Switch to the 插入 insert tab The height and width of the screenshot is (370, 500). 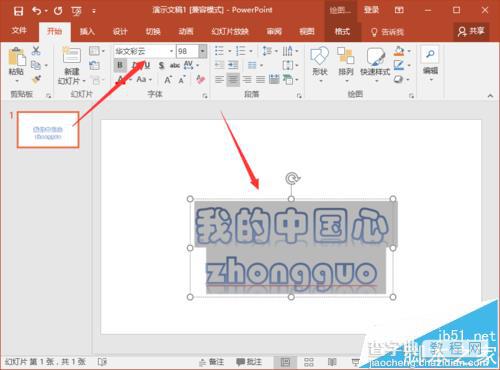tap(87, 32)
